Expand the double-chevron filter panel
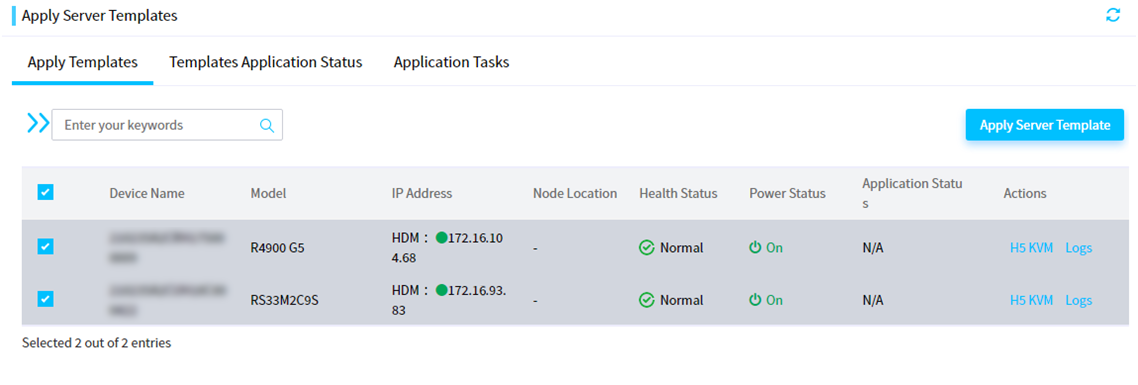Viewport: 1138px width, 385px height. pos(38,124)
